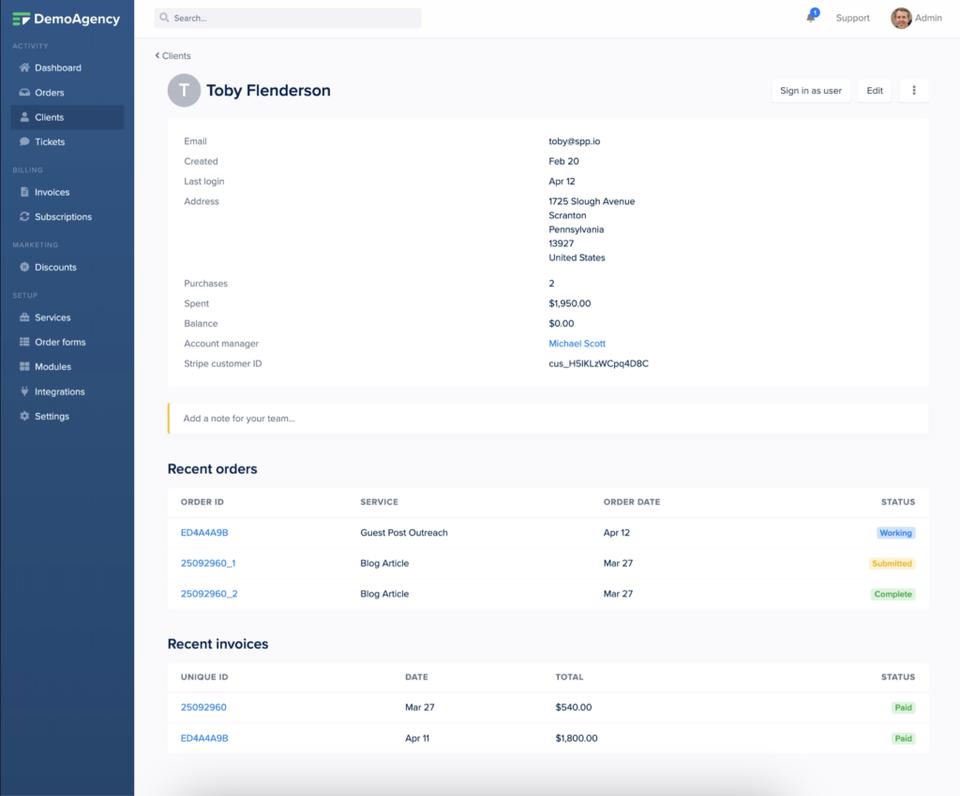Image resolution: width=960 pixels, height=796 pixels.
Task: Select Tickets in the sidebar
Action: (x=50, y=141)
